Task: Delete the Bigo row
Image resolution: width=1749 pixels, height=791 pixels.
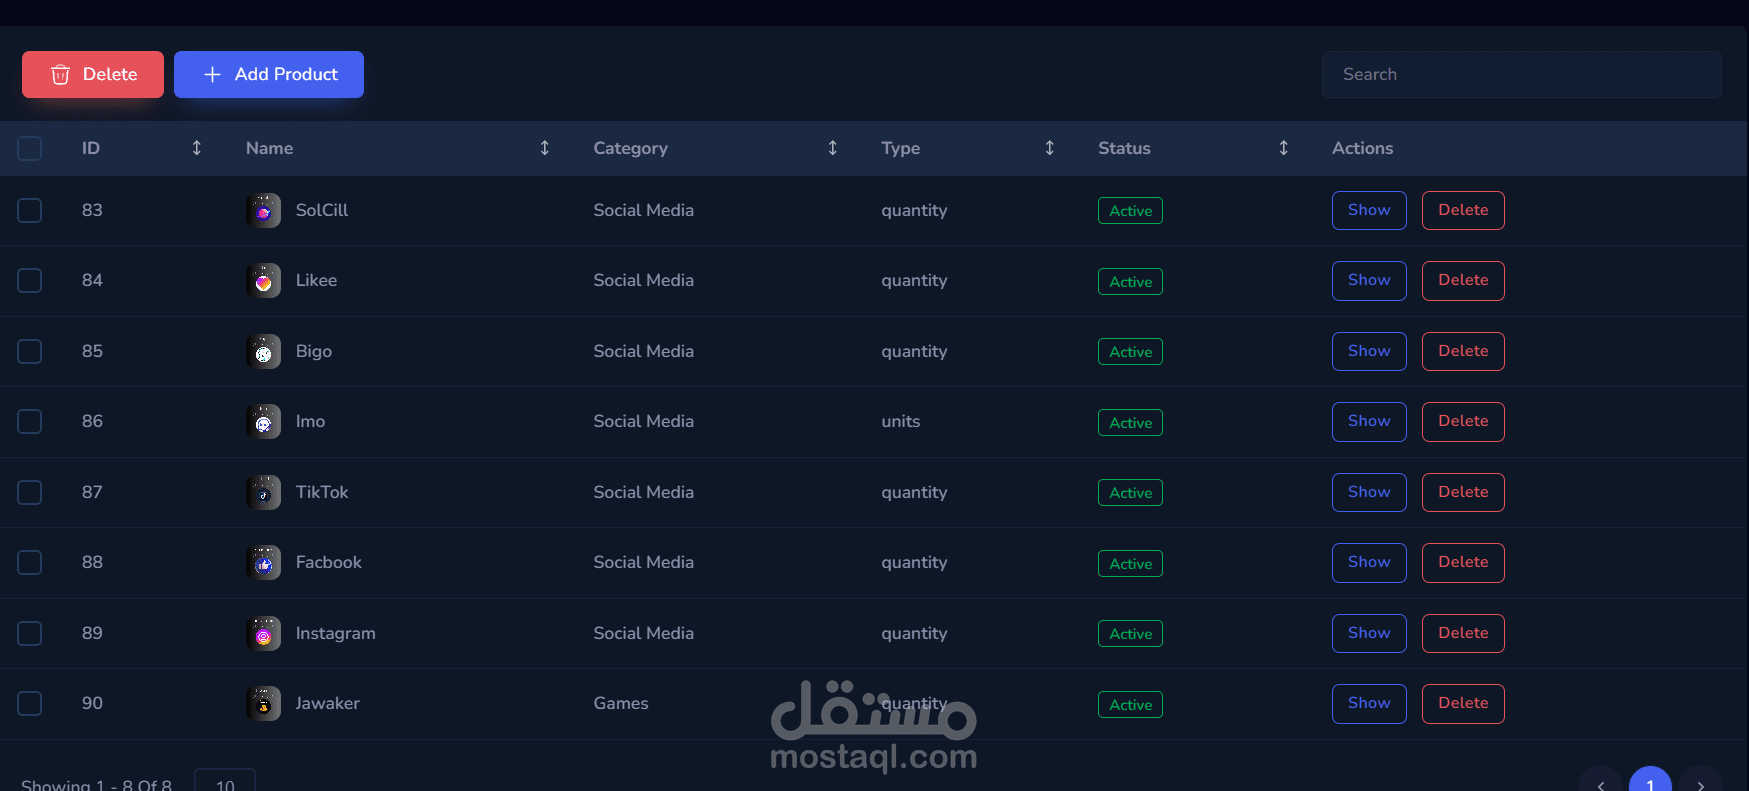Action: [x=1463, y=352]
